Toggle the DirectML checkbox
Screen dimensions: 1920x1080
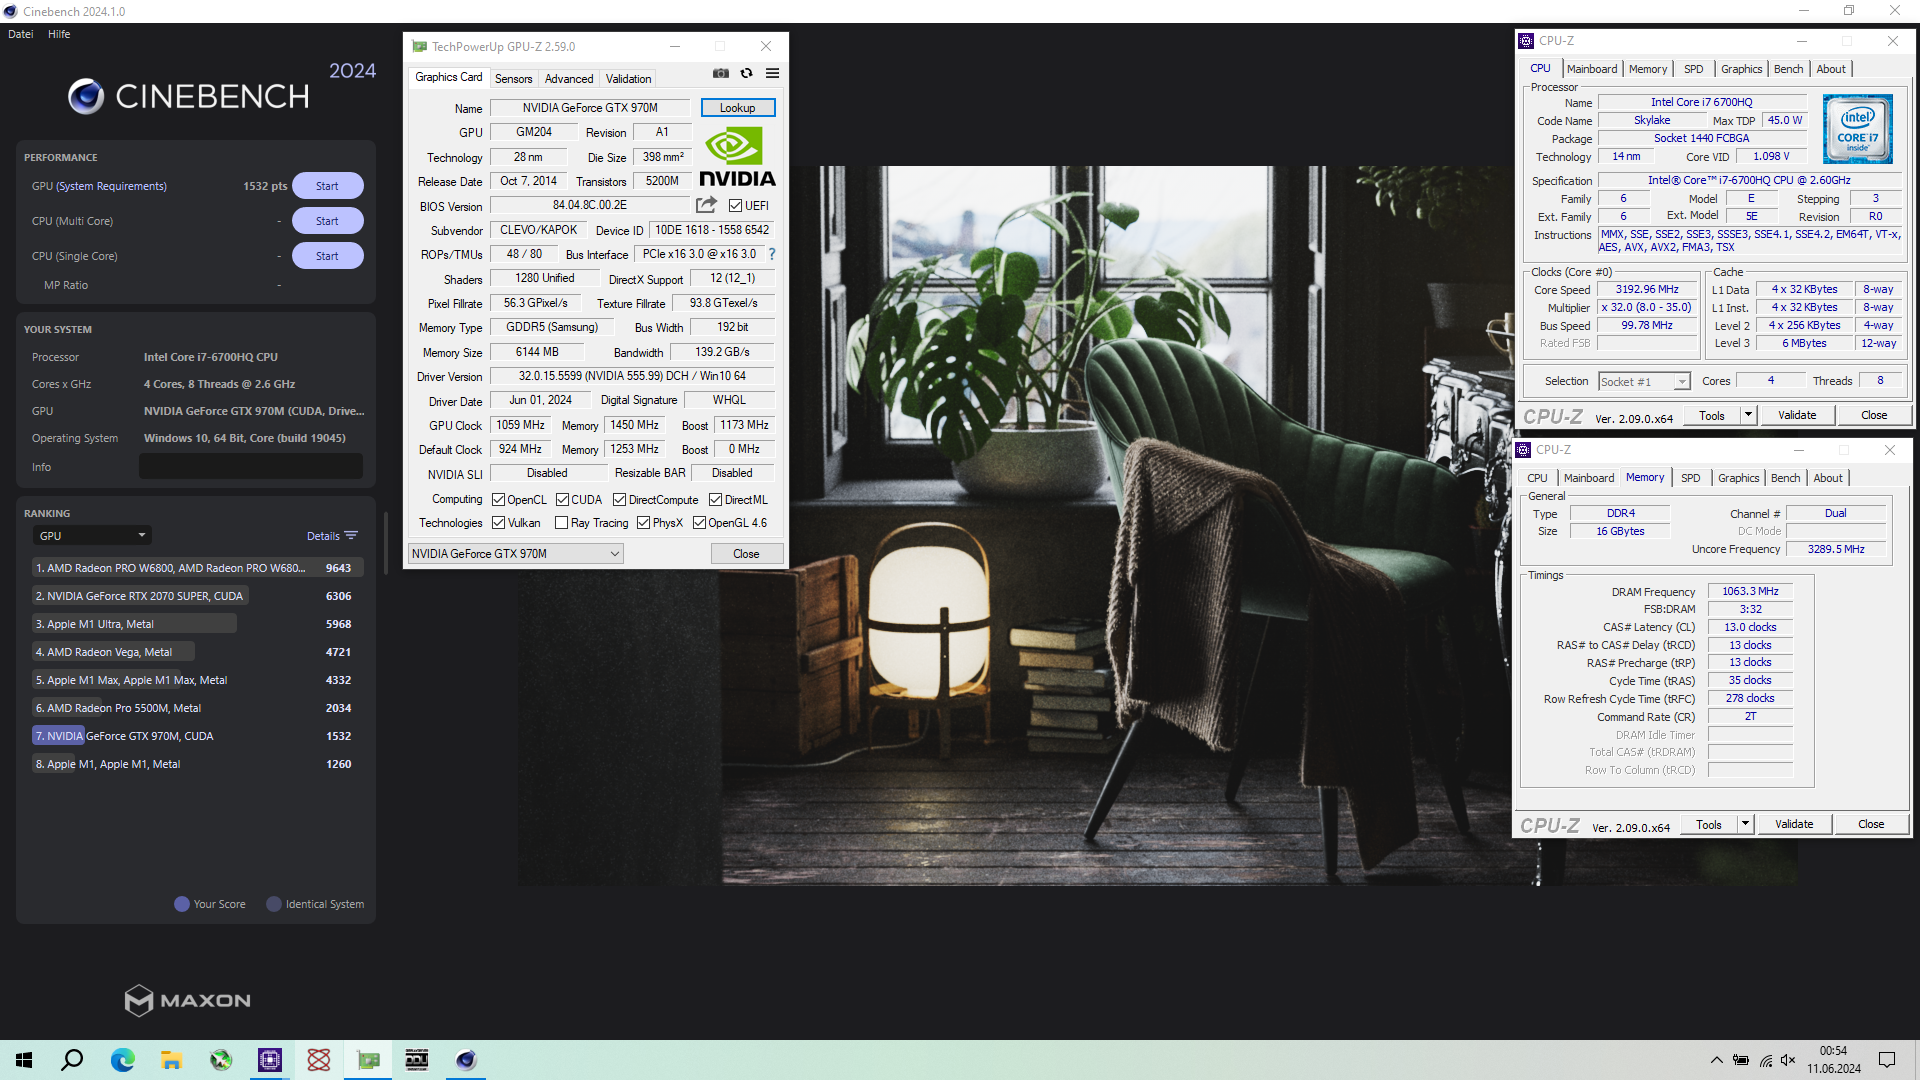[715, 500]
